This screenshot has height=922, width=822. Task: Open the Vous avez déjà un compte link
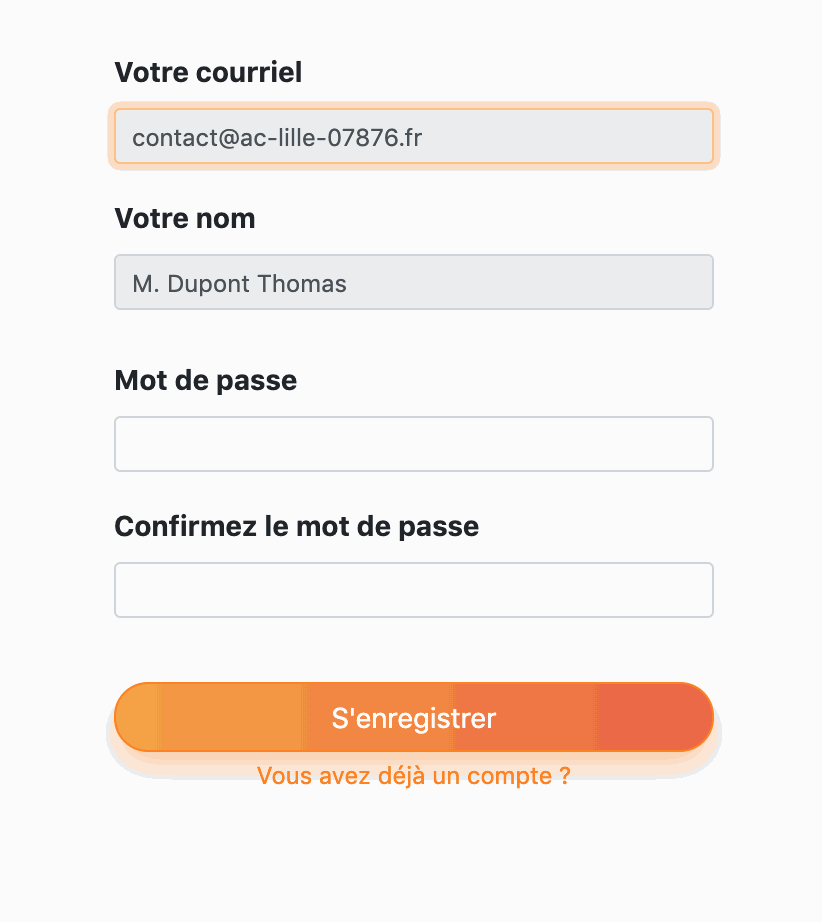coord(413,776)
